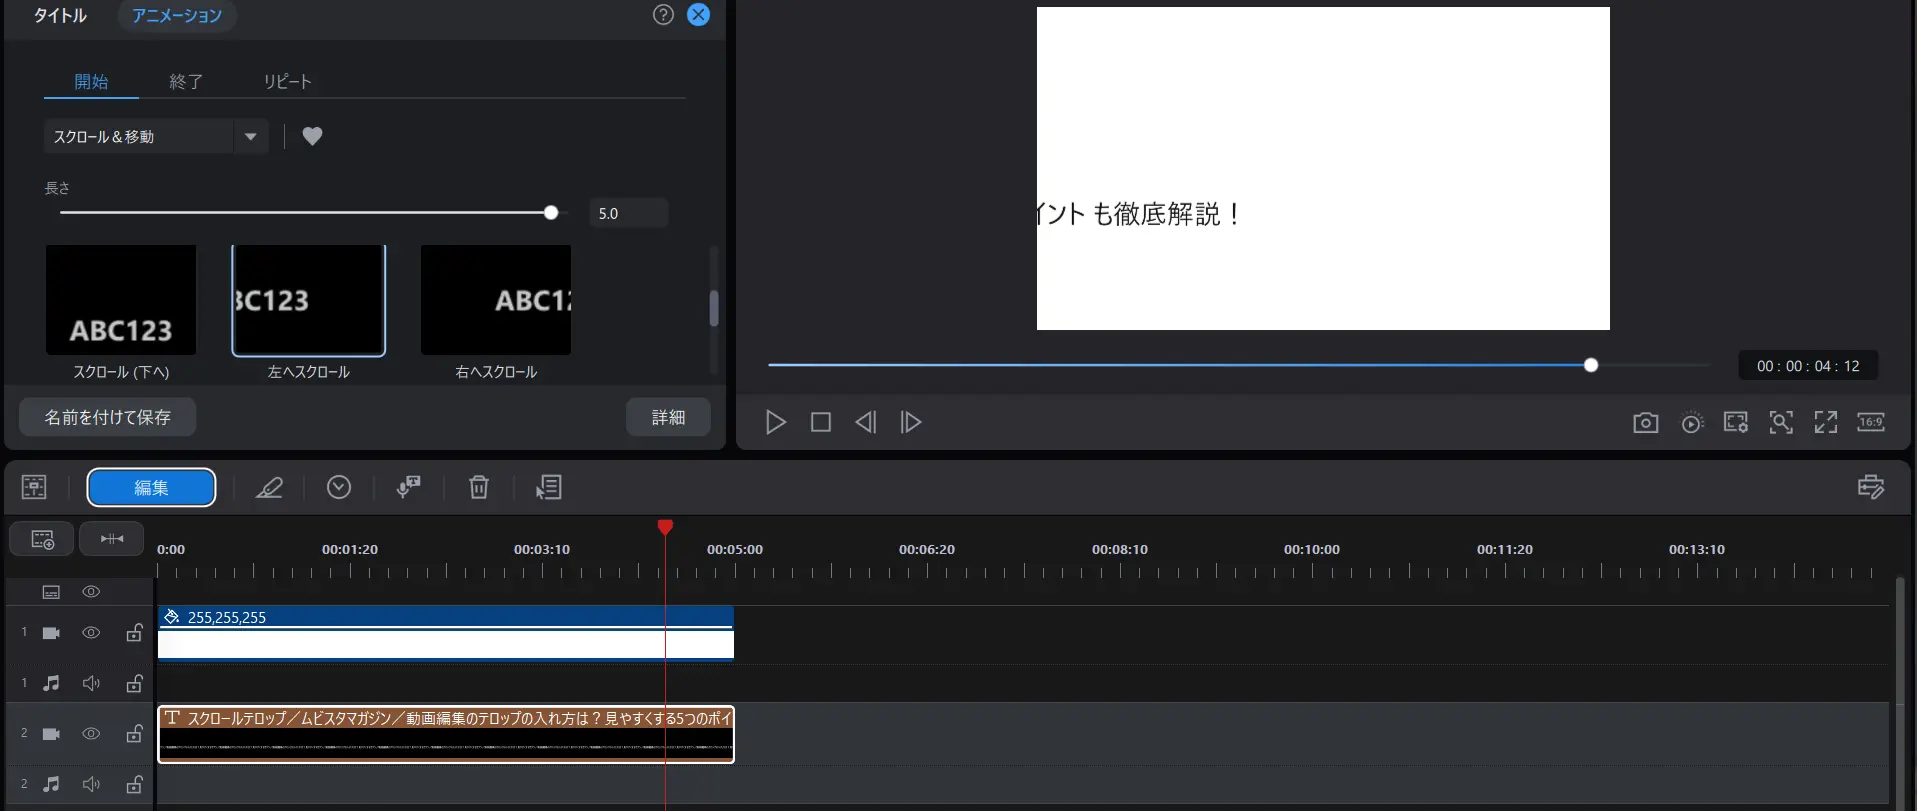1917x811 pixels.
Task: Lock video track 1
Action: [134, 632]
